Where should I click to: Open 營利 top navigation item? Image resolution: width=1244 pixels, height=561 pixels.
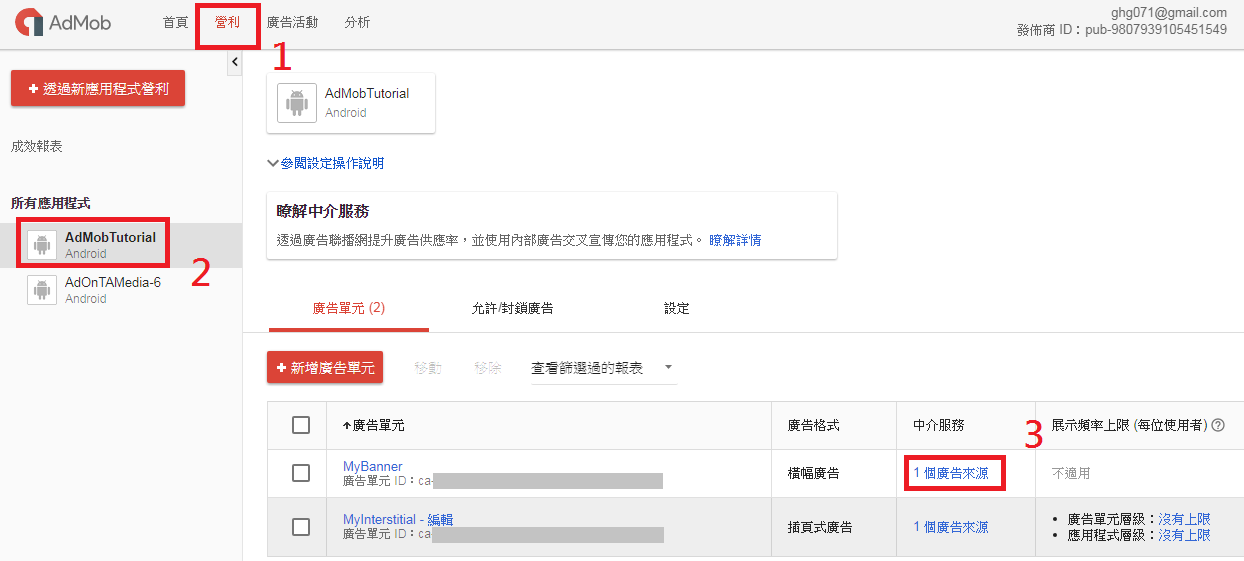tap(227, 22)
